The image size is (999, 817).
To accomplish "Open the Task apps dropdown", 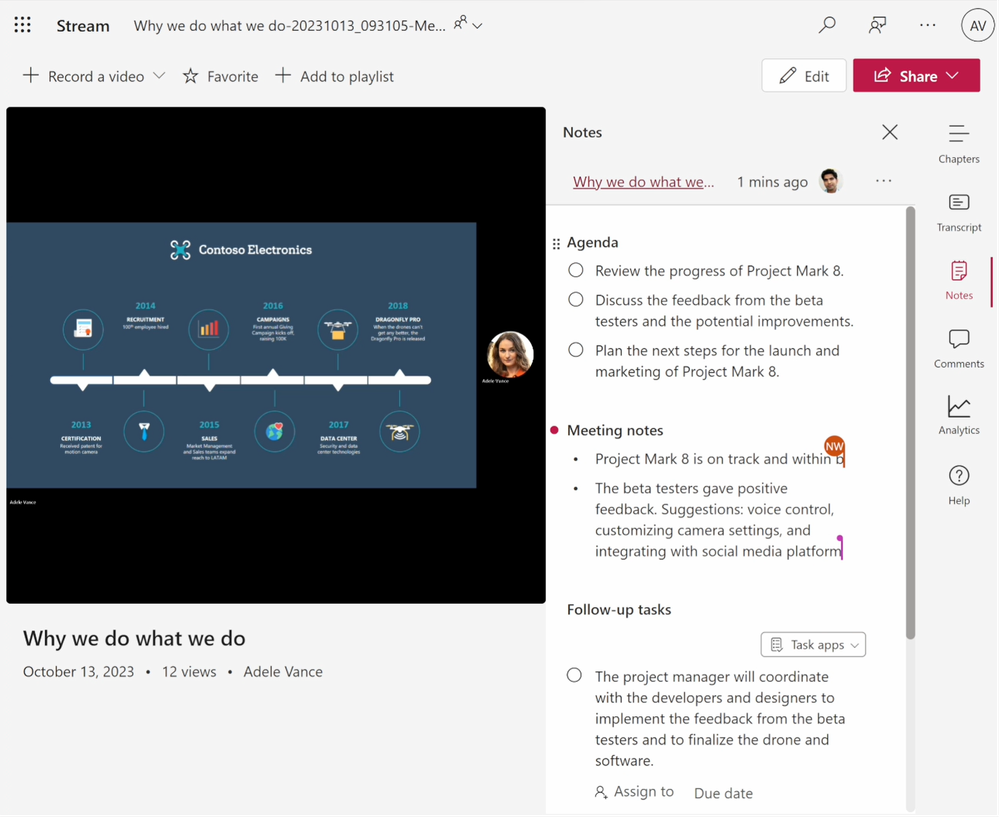I will pos(813,645).
